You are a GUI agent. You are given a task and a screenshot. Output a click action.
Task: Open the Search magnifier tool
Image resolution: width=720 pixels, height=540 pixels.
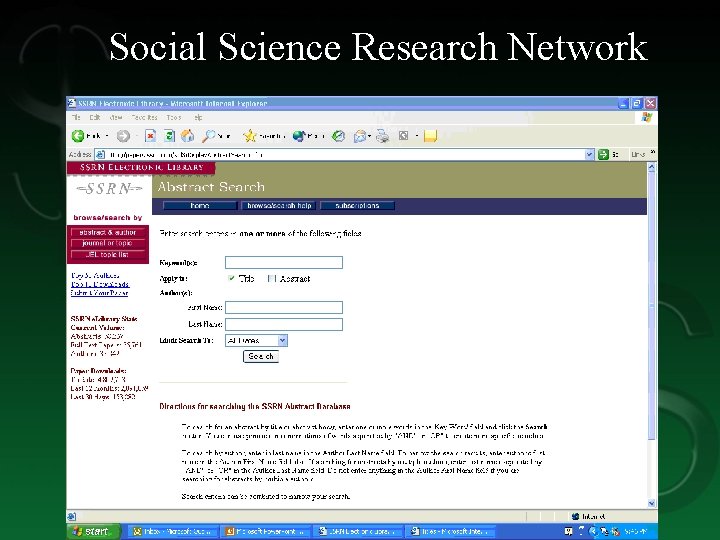click(209, 136)
